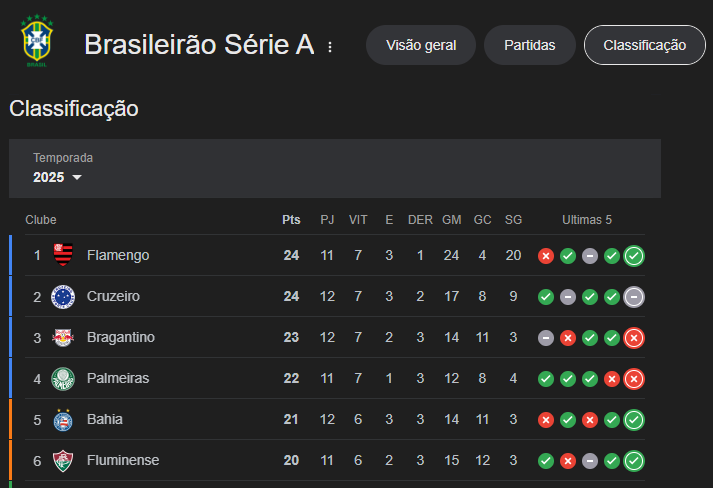Screen dimensions: 713x488
Task: Switch to the Partidas tab
Action: point(530,45)
